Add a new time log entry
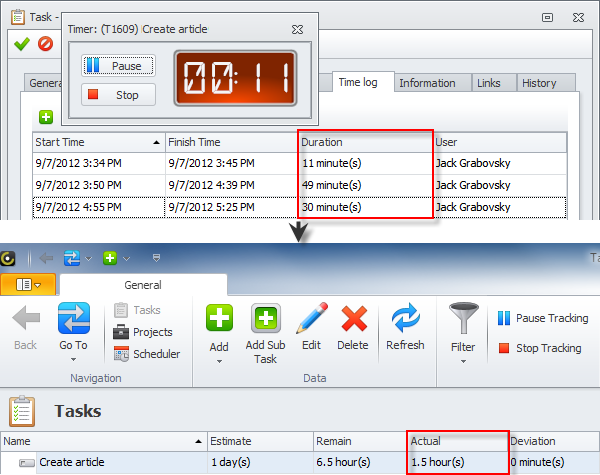The height and width of the screenshot is (475, 600). (x=46, y=117)
